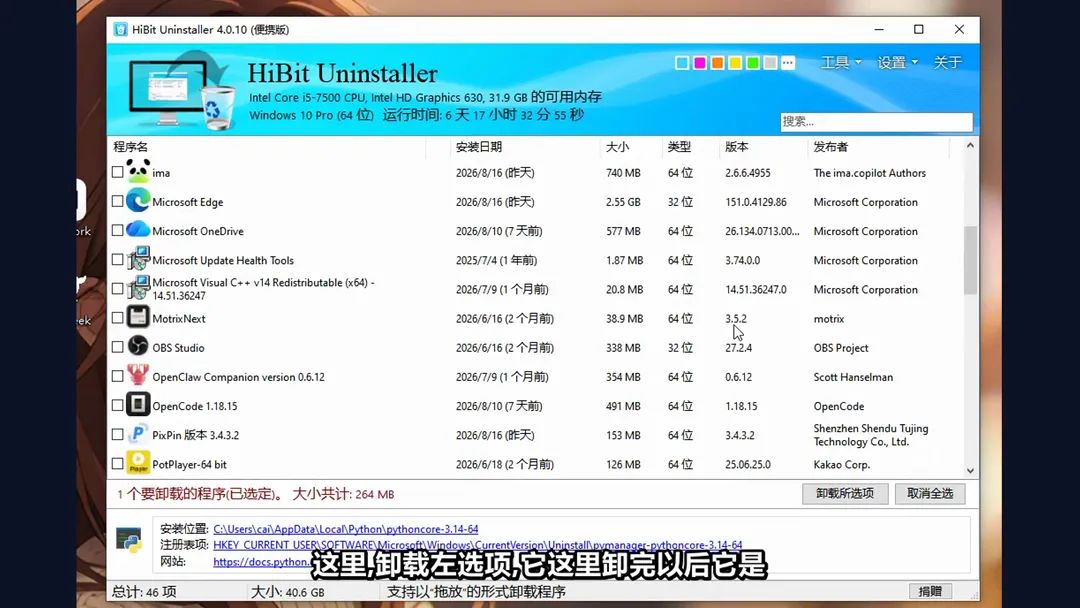
Task: Choose the gray theme color swatch
Action: click(770, 63)
